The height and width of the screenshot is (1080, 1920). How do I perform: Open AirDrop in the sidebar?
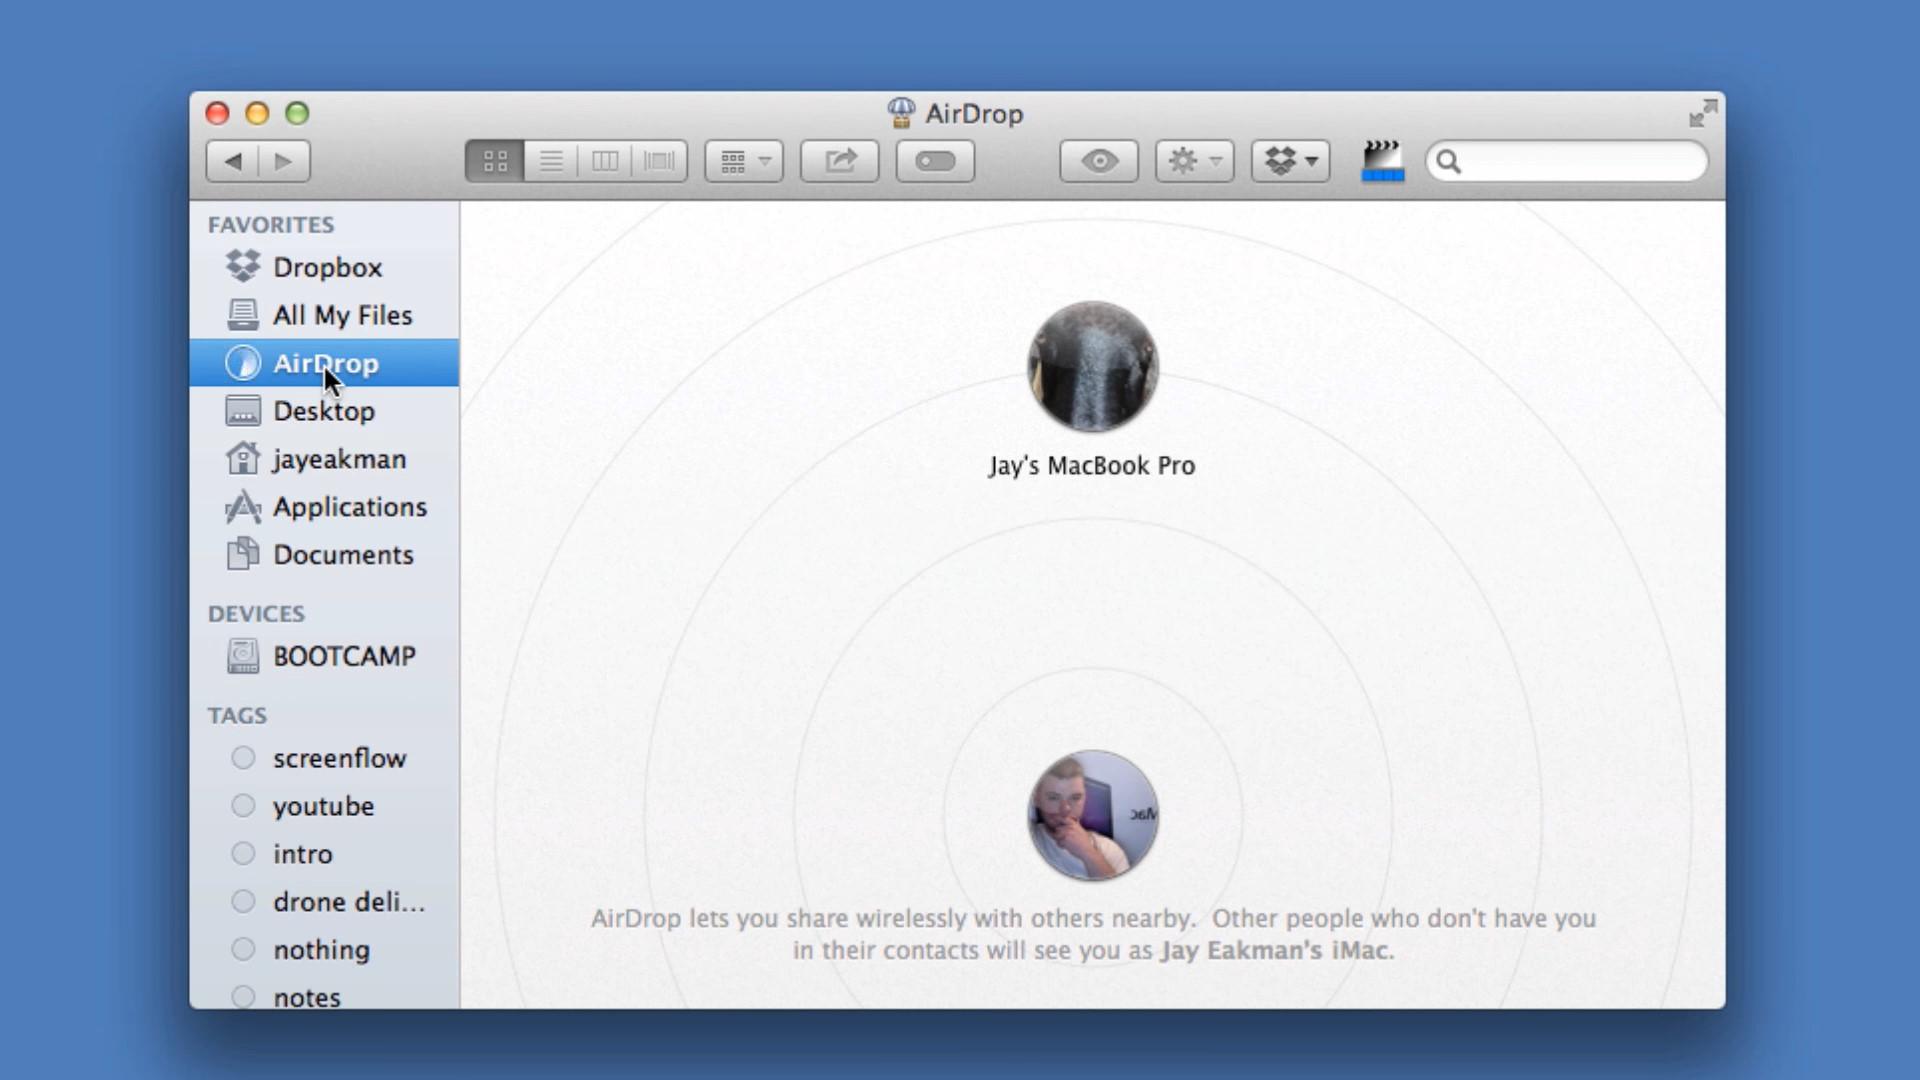pos(326,363)
